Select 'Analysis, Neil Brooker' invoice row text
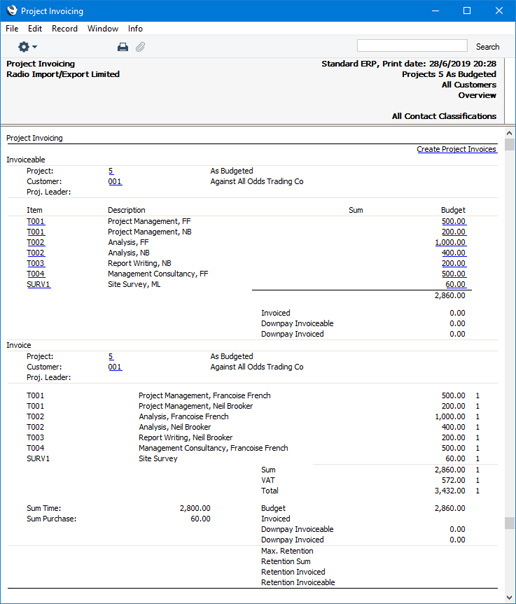 point(174,427)
